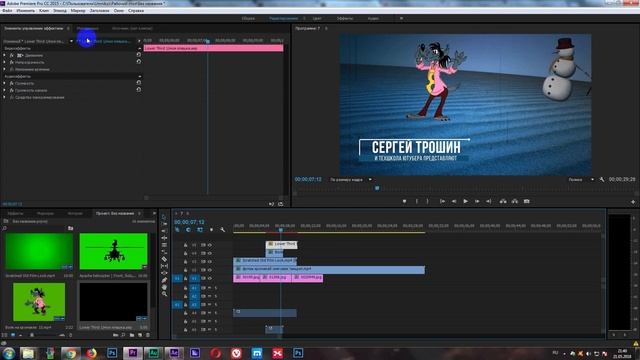Delete selected item with trash icon
640x360 pixels.
pyautogui.click(x=148, y=335)
